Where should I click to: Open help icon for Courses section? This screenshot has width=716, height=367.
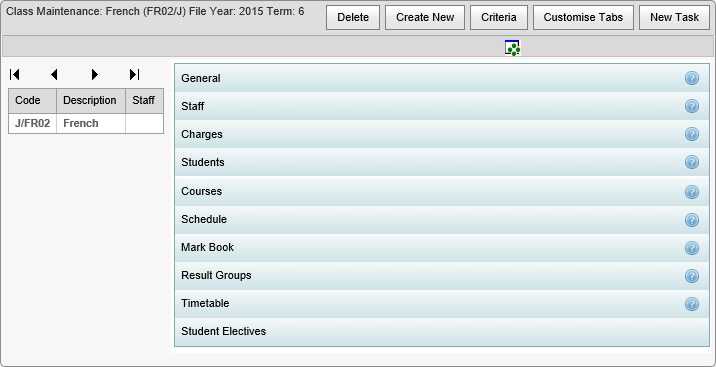[x=692, y=192]
